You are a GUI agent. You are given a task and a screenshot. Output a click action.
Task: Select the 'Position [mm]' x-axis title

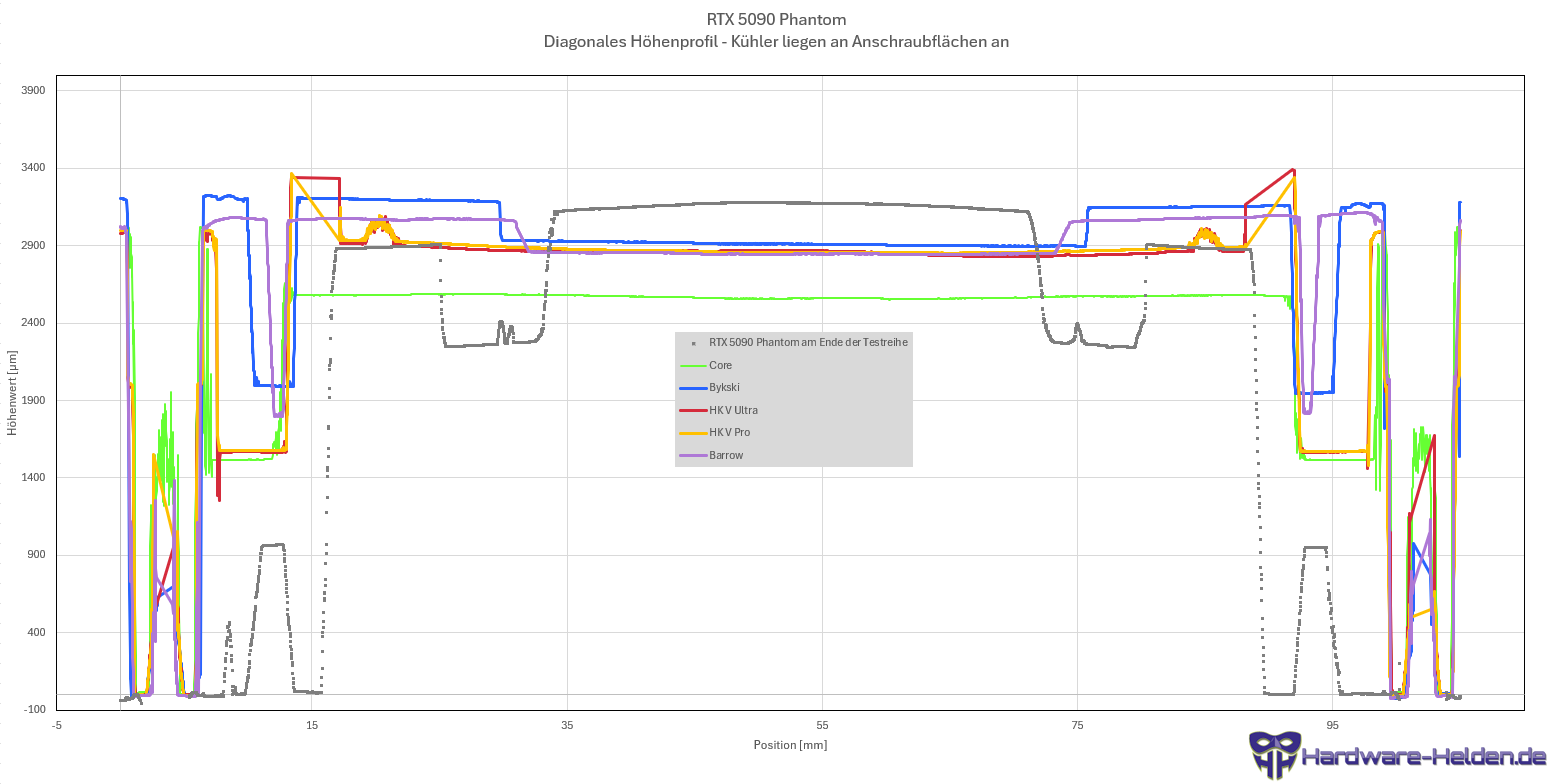pos(790,745)
